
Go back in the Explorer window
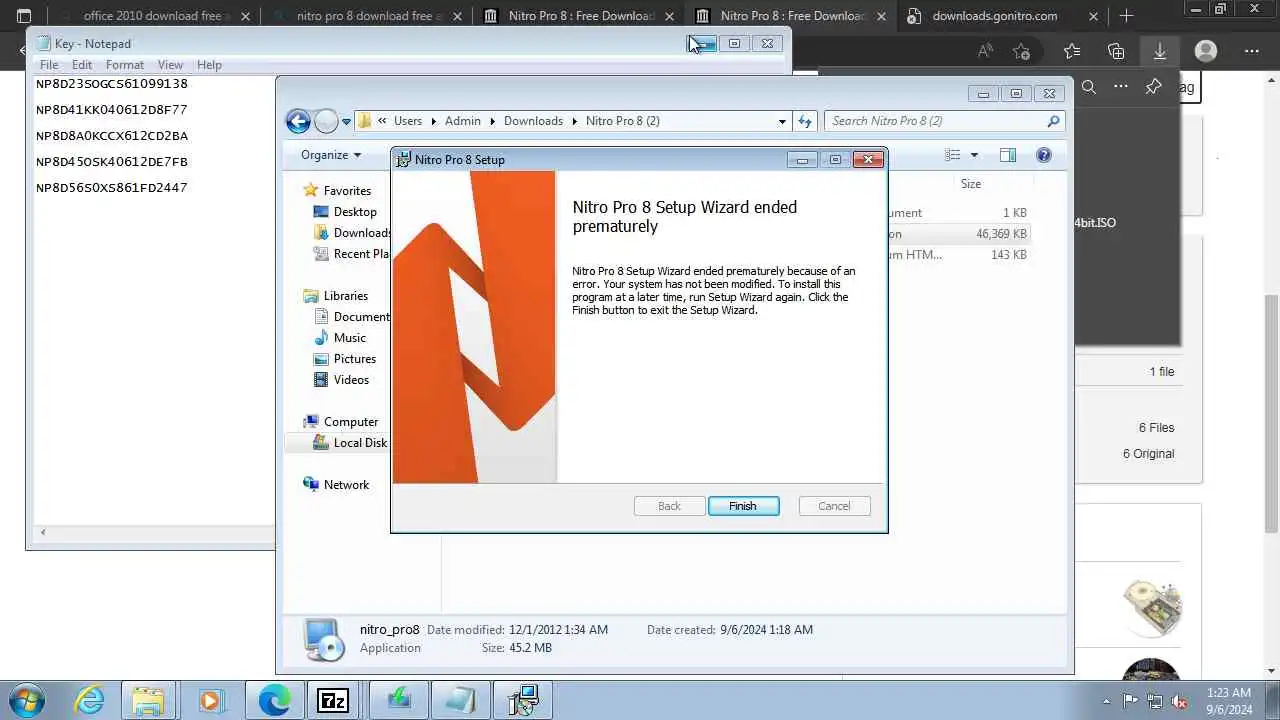click(298, 121)
